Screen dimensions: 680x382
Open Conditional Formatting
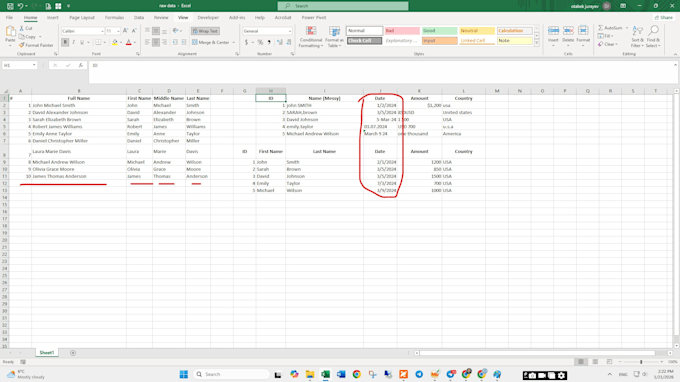pyautogui.click(x=311, y=37)
